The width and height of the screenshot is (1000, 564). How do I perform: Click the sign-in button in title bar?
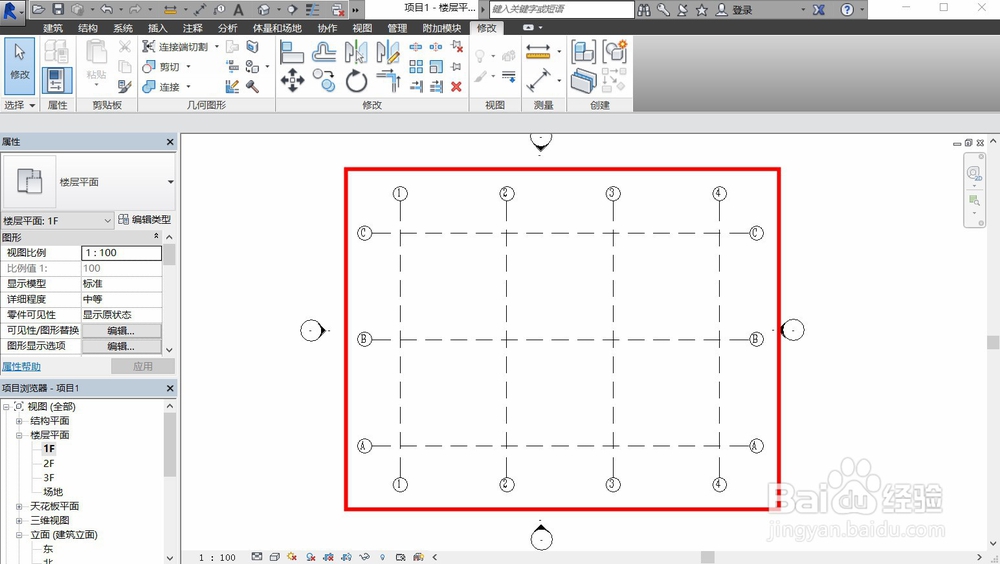point(734,10)
